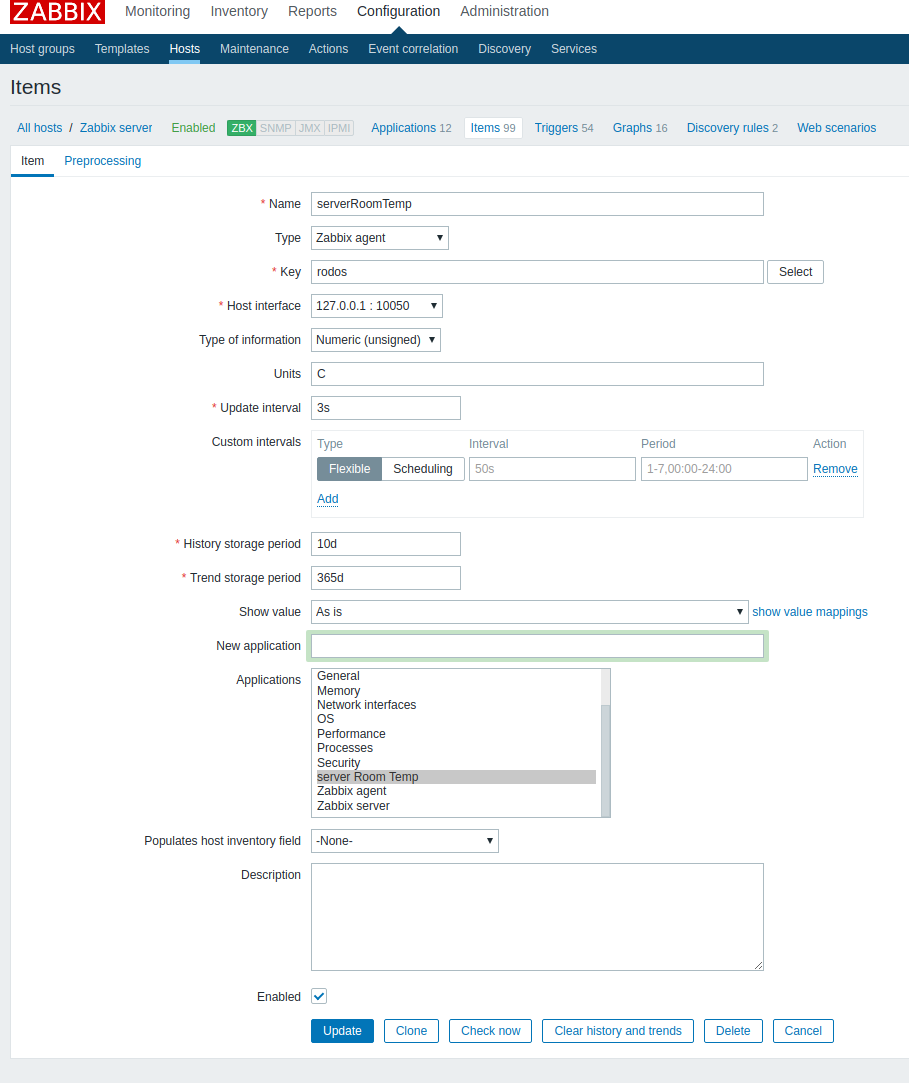Image resolution: width=909 pixels, height=1083 pixels.
Task: Click Clear history and trends button
Action: (x=618, y=1031)
